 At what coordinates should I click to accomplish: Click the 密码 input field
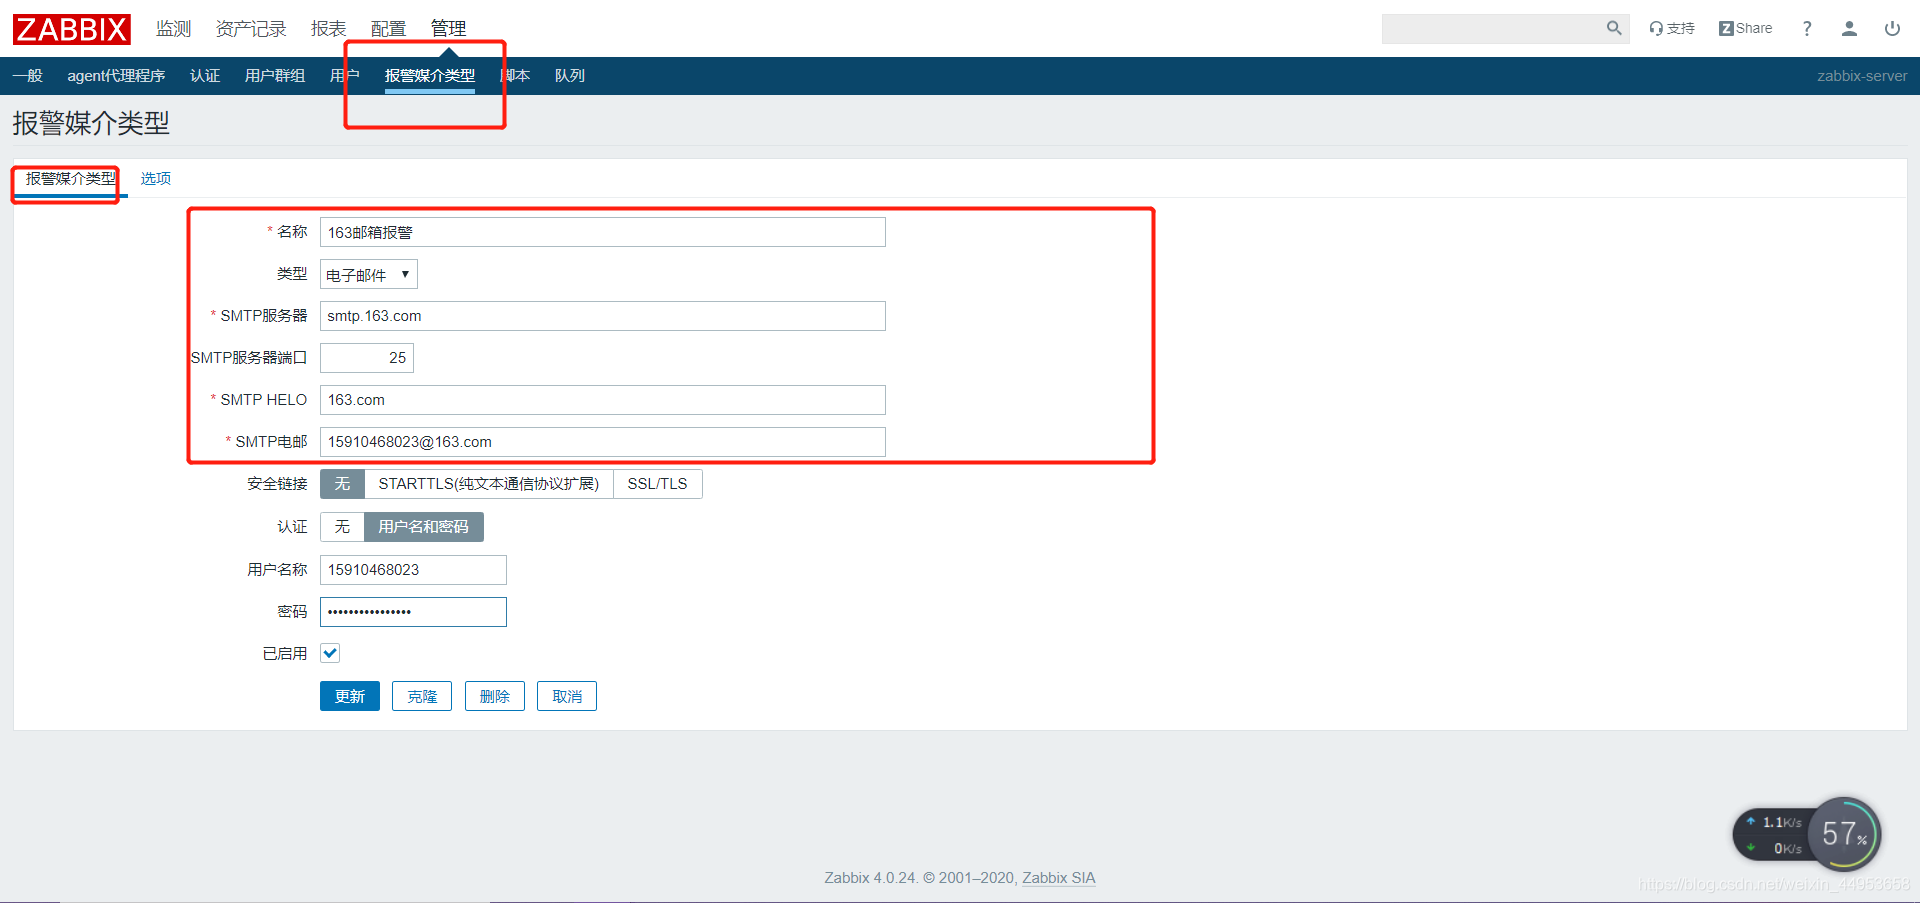[x=413, y=612]
